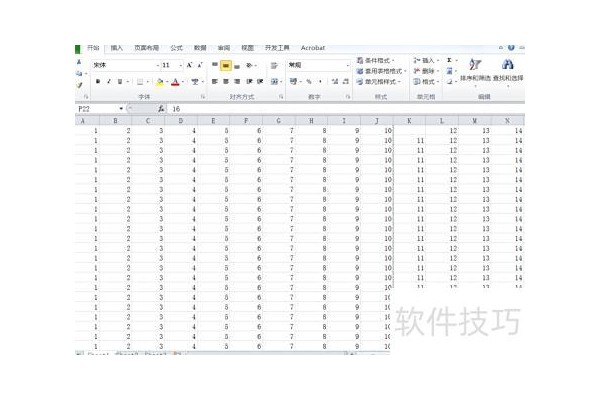The height and width of the screenshot is (400, 600).
Task: Switch to the 审阅 (Review) tab
Action: coord(224,48)
